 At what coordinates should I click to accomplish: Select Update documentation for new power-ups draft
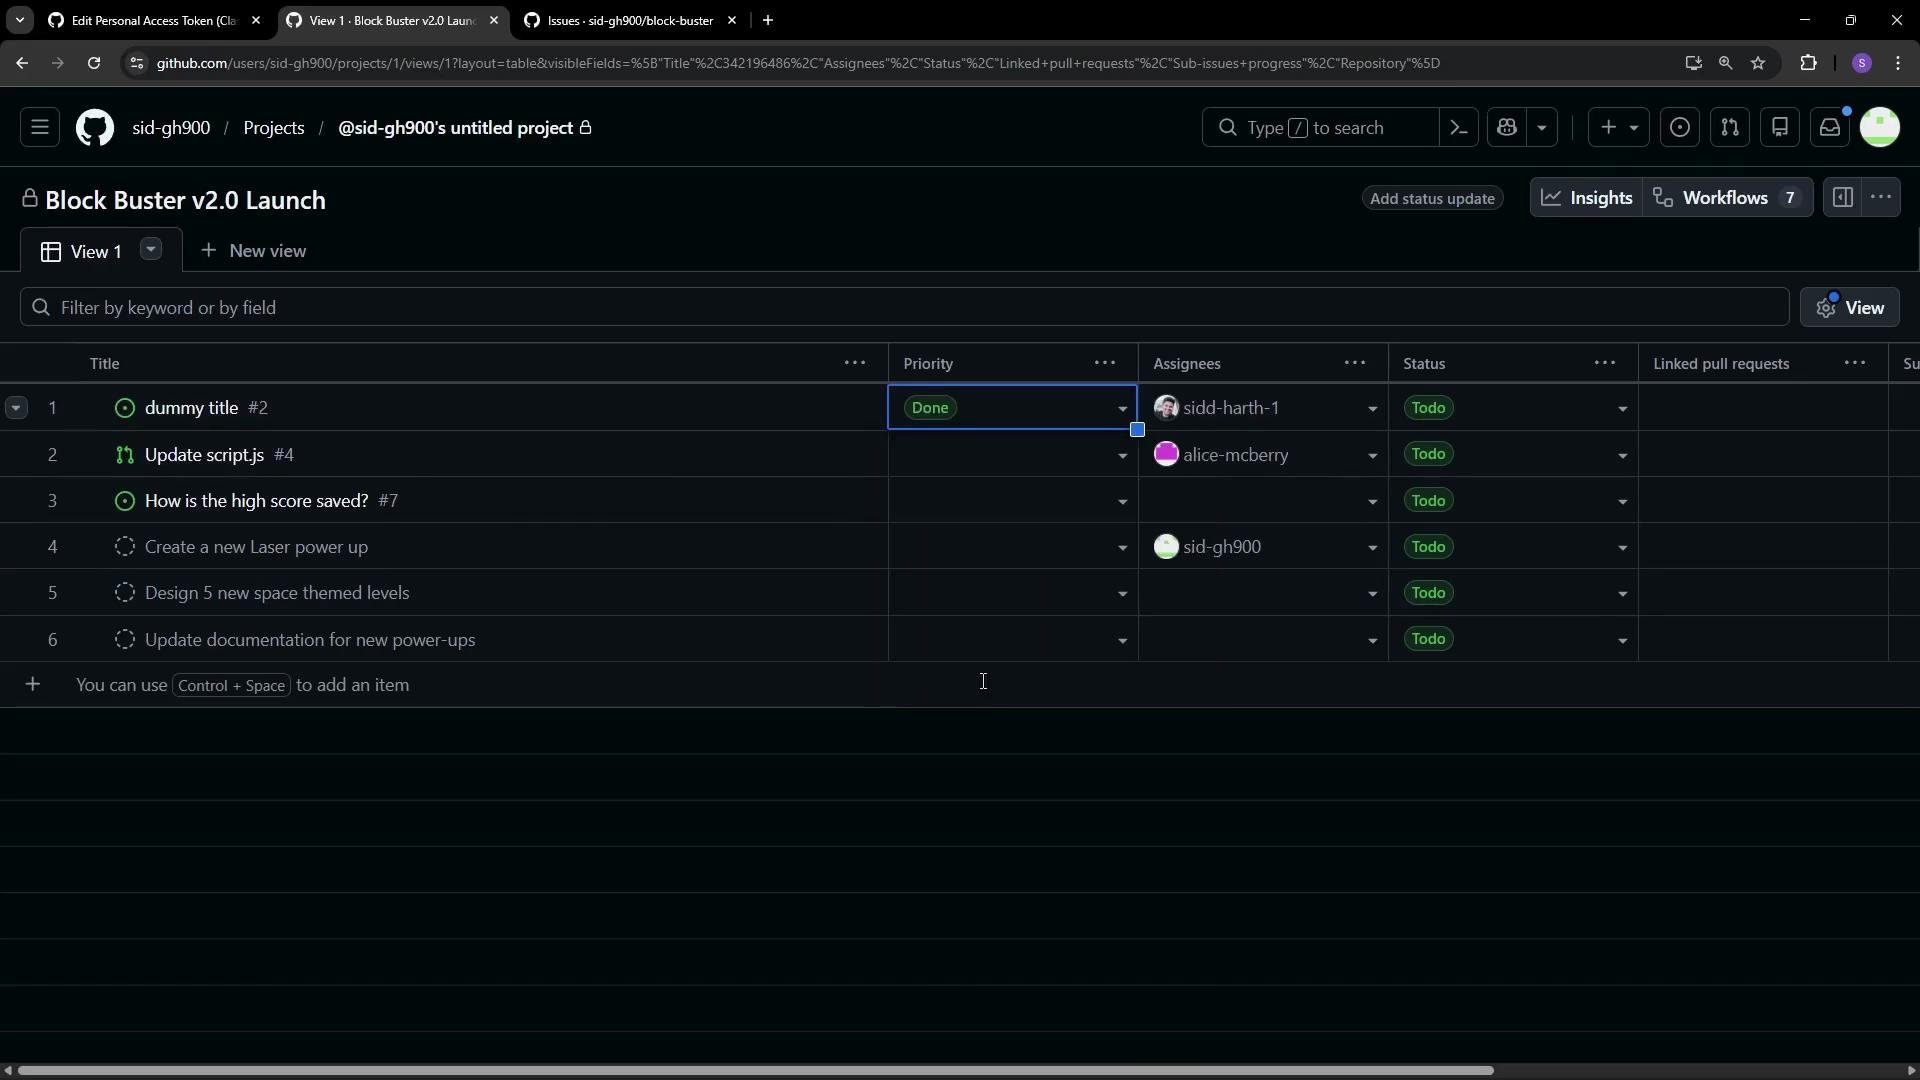coord(310,640)
